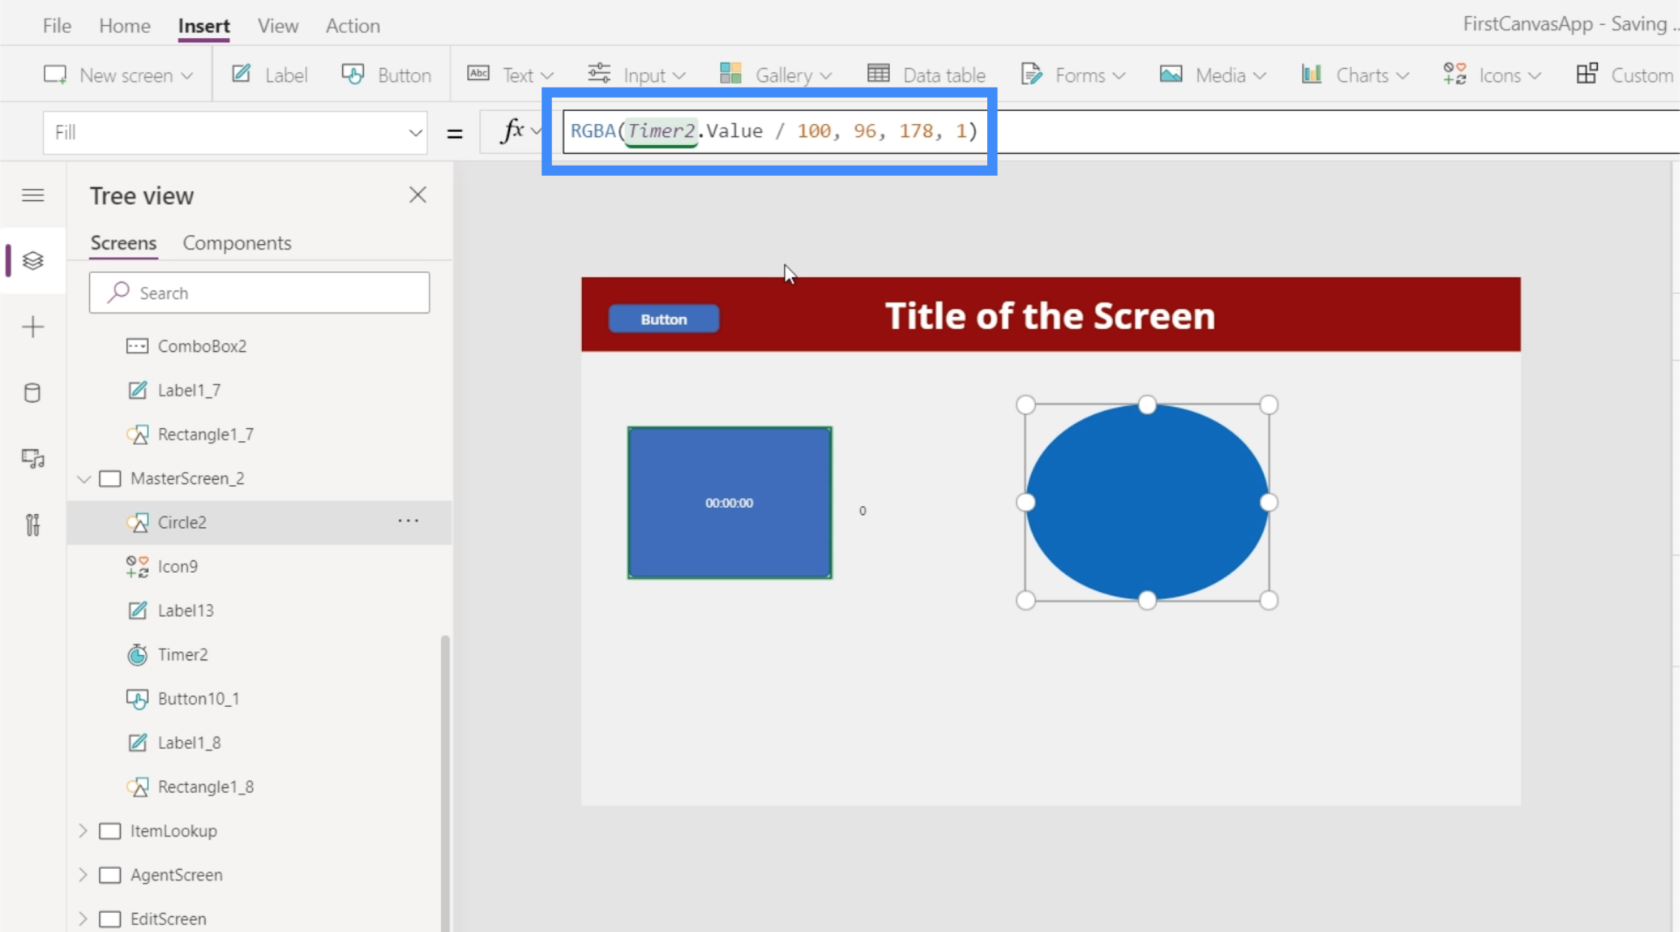Switch to the Insert tab

(204, 26)
